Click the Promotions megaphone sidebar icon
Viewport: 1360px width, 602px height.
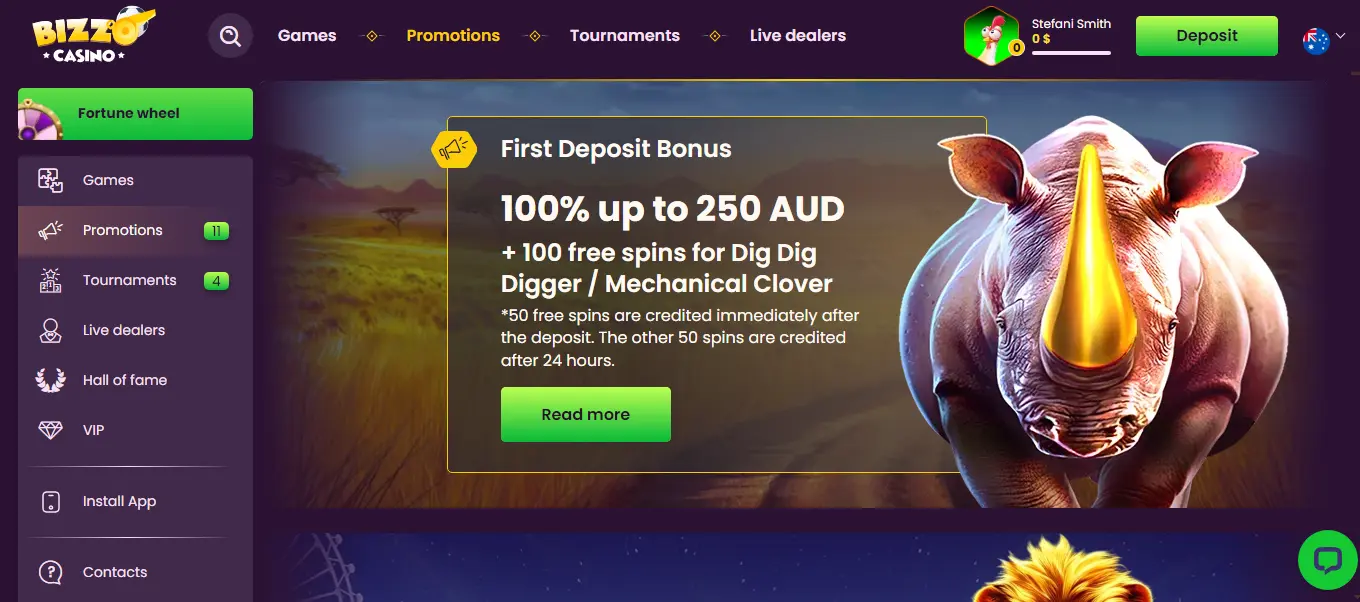coord(50,230)
